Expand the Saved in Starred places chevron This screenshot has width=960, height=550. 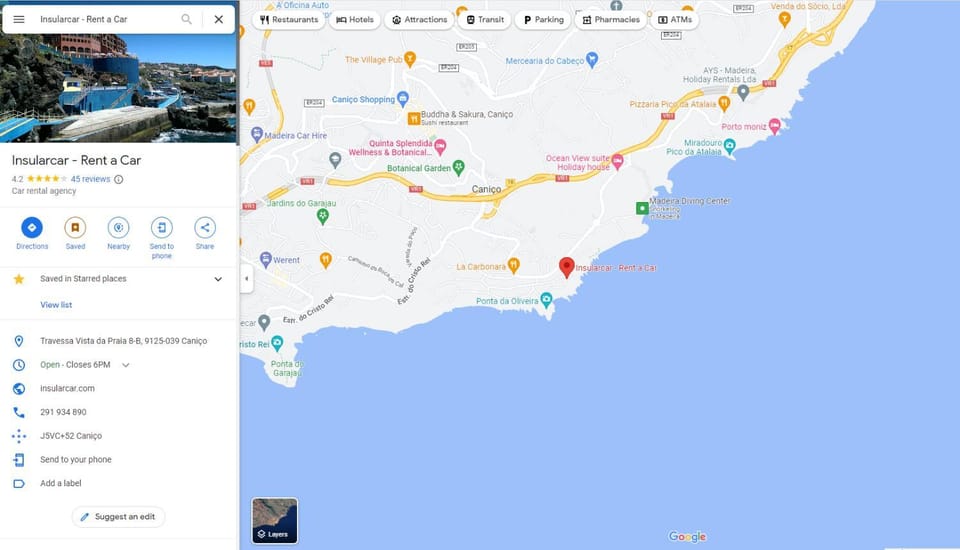[x=218, y=279]
